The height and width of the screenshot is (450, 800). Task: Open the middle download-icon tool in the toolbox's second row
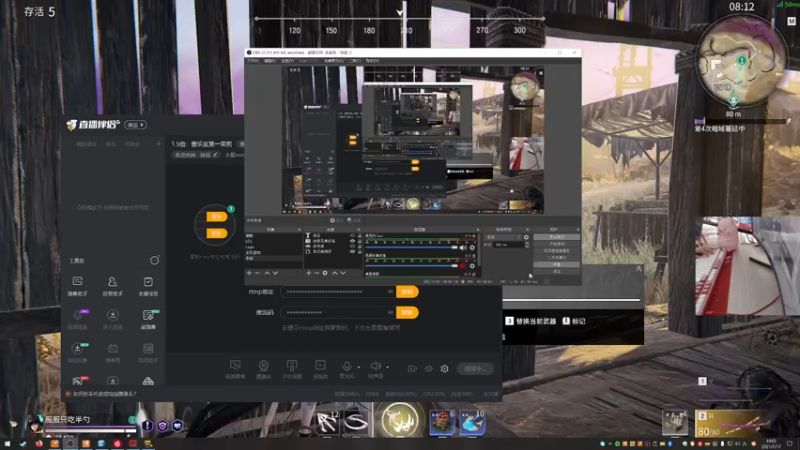point(112,315)
